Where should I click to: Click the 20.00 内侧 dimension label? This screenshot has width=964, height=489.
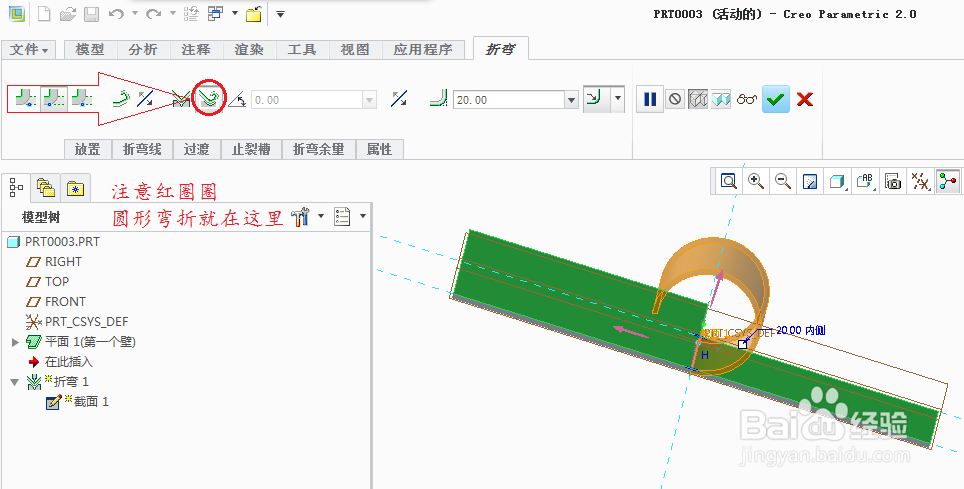[x=800, y=330]
